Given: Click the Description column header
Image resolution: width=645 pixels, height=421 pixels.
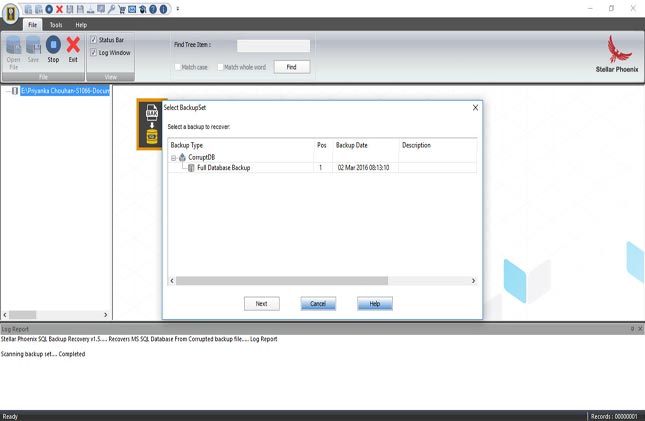Looking at the screenshot, I should tap(438, 145).
